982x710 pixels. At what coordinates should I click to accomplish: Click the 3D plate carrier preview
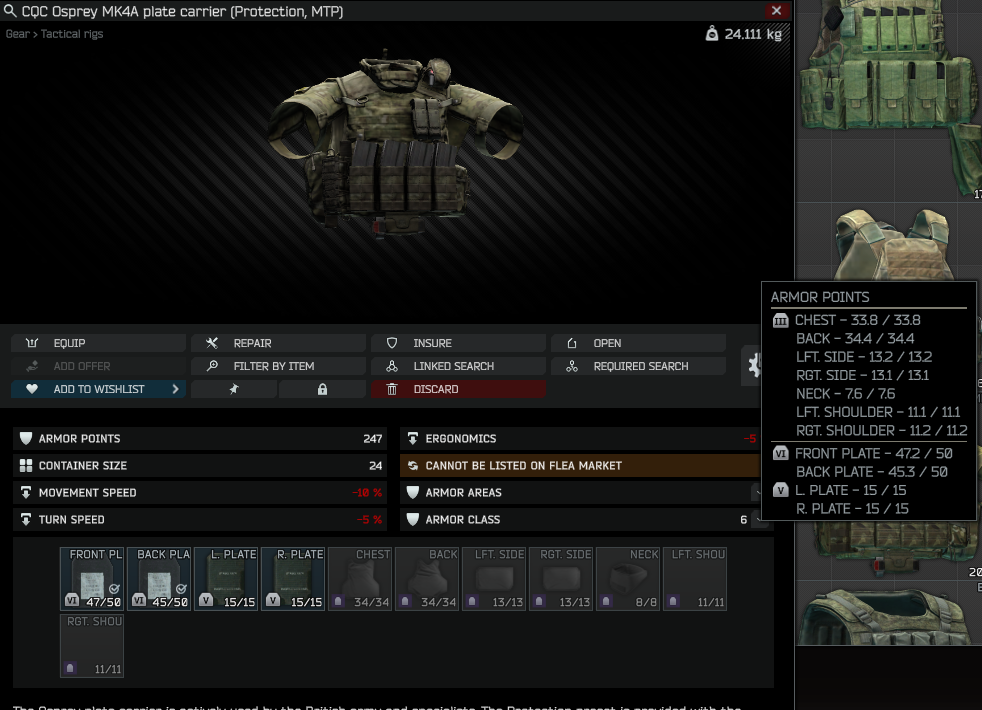tap(396, 144)
